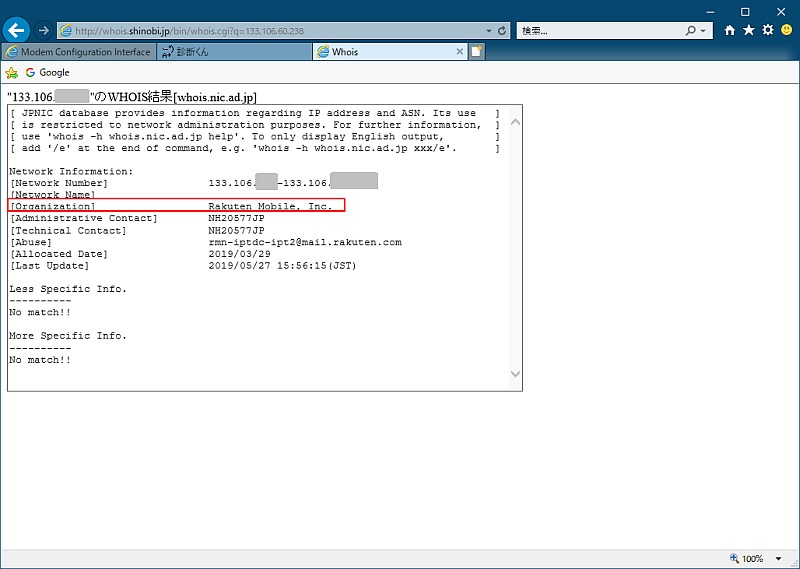The height and width of the screenshot is (569, 800).
Task: Open a new tab button
Action: tap(476, 52)
